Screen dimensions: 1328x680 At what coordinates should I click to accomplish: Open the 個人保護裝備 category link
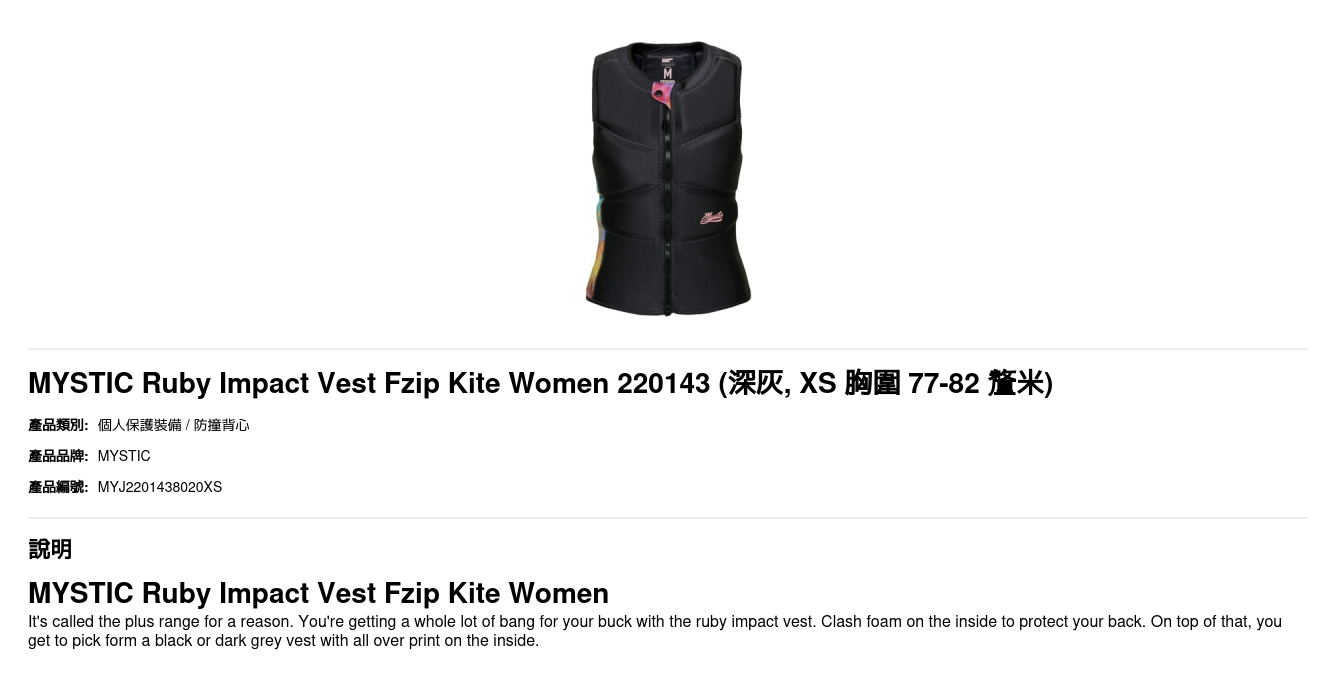[139, 425]
